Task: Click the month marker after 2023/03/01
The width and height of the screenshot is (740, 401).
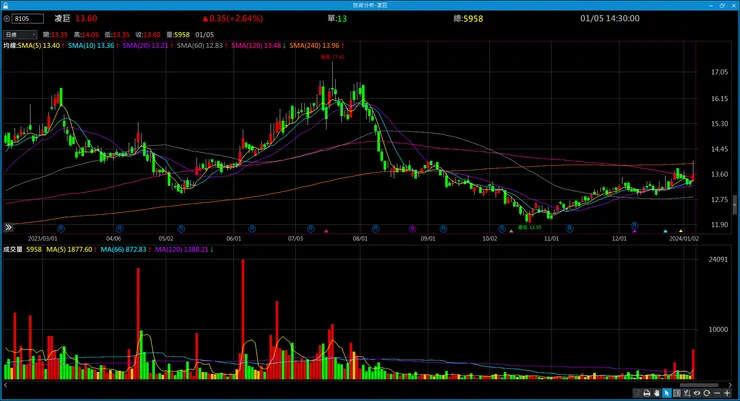Action: click(61, 228)
